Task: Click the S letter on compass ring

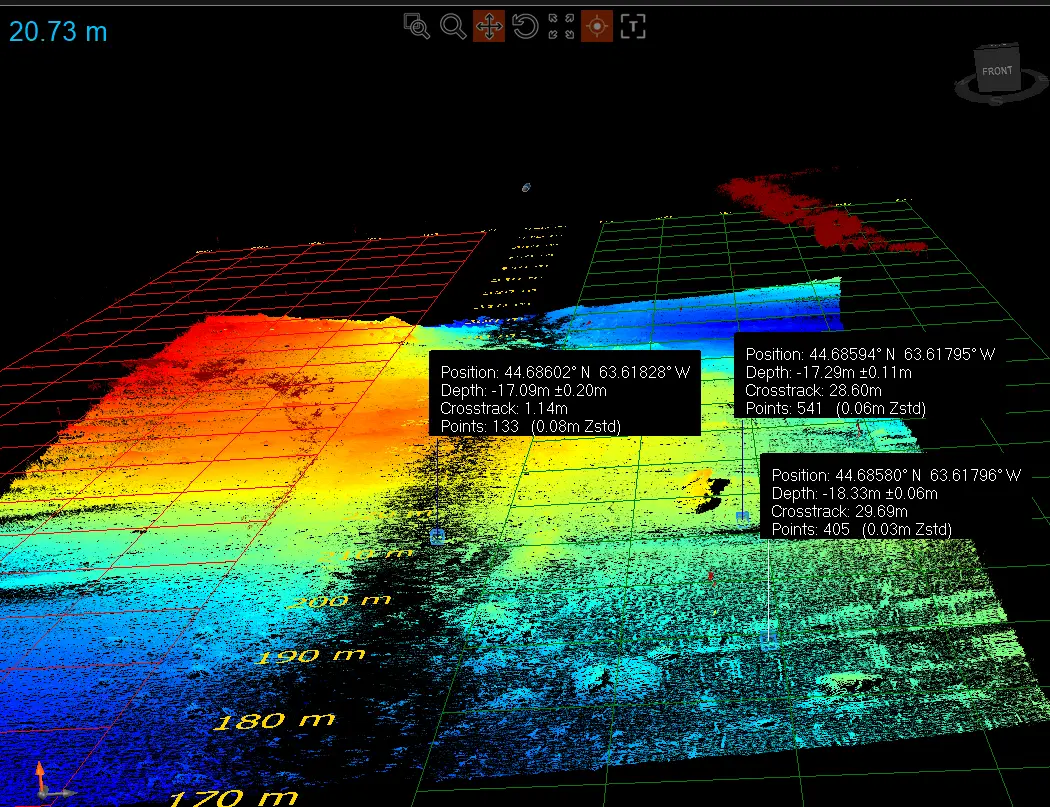Action: pos(996,100)
